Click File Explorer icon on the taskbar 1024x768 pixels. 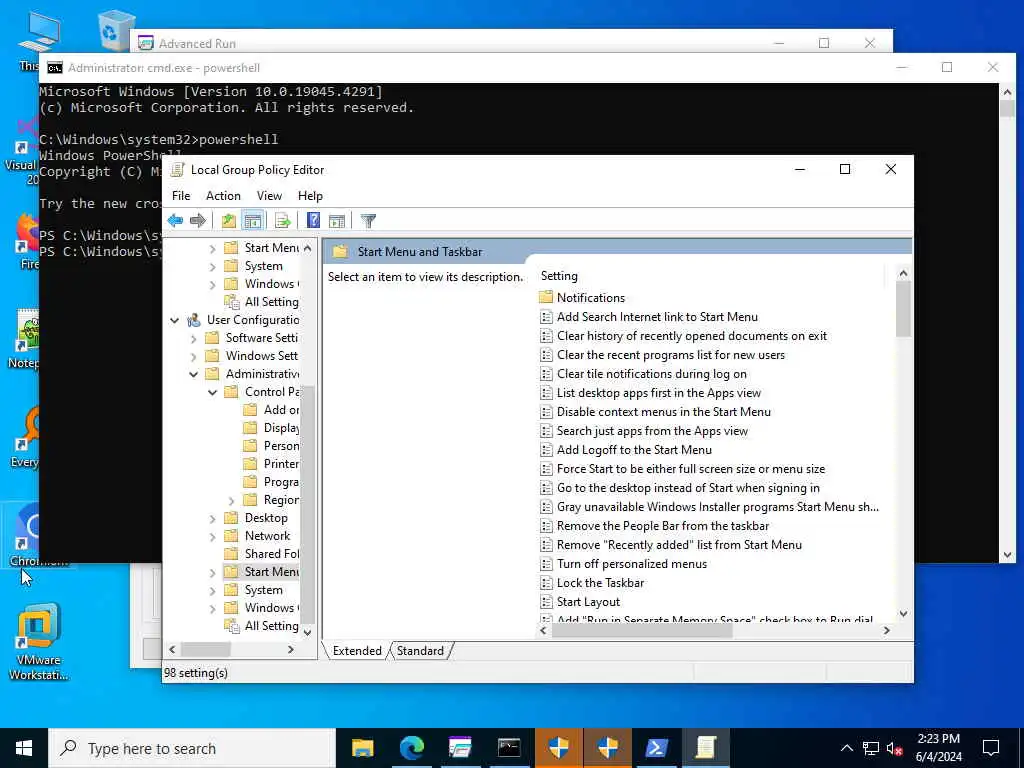coord(362,748)
